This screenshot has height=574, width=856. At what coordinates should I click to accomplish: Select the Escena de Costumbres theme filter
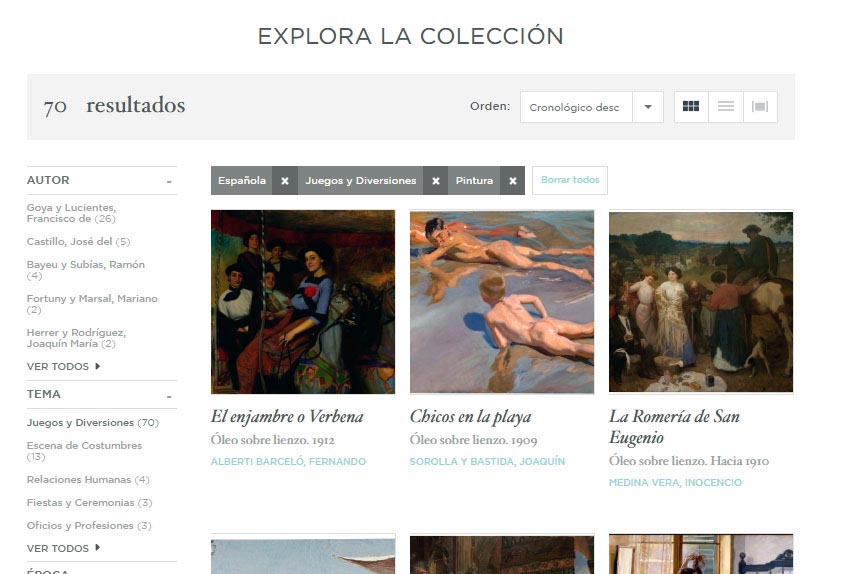coord(84,451)
